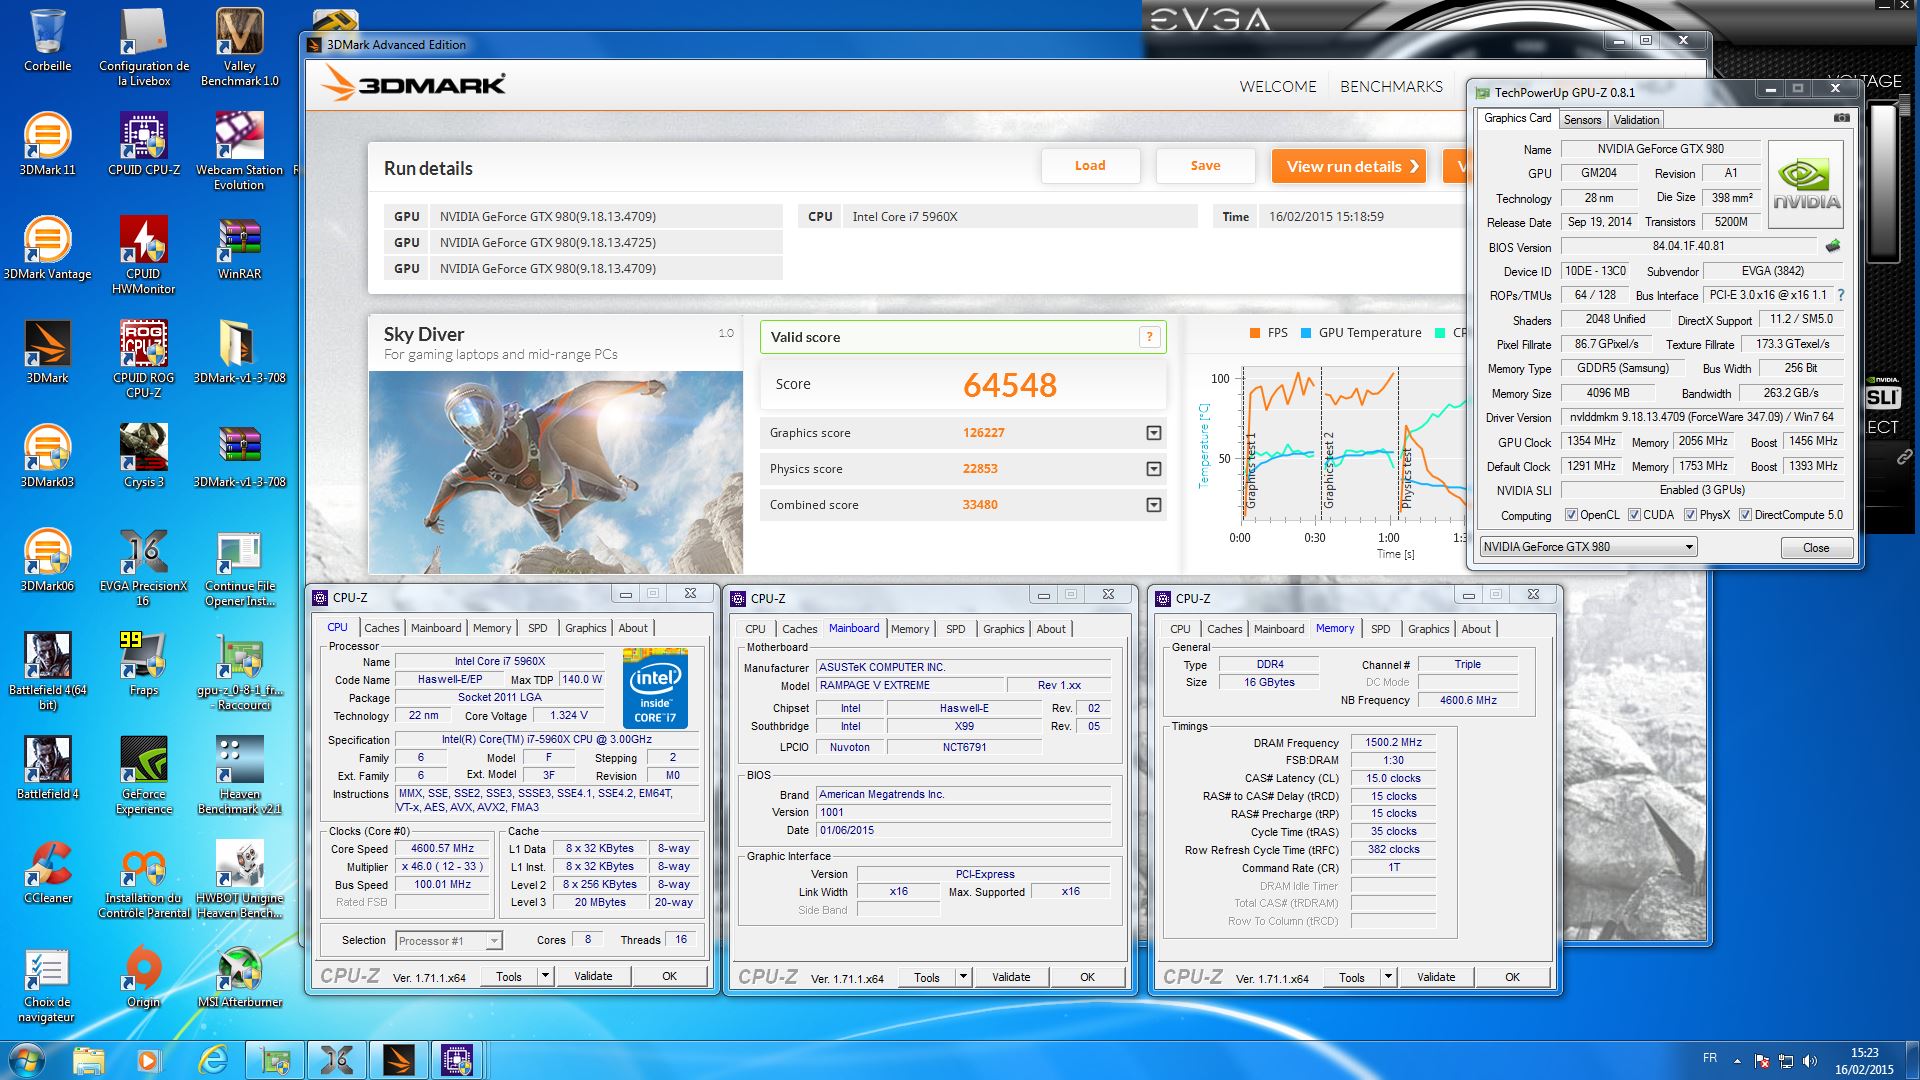Launch EVGA PrecisionX 16 desktop icon

[x=144, y=567]
